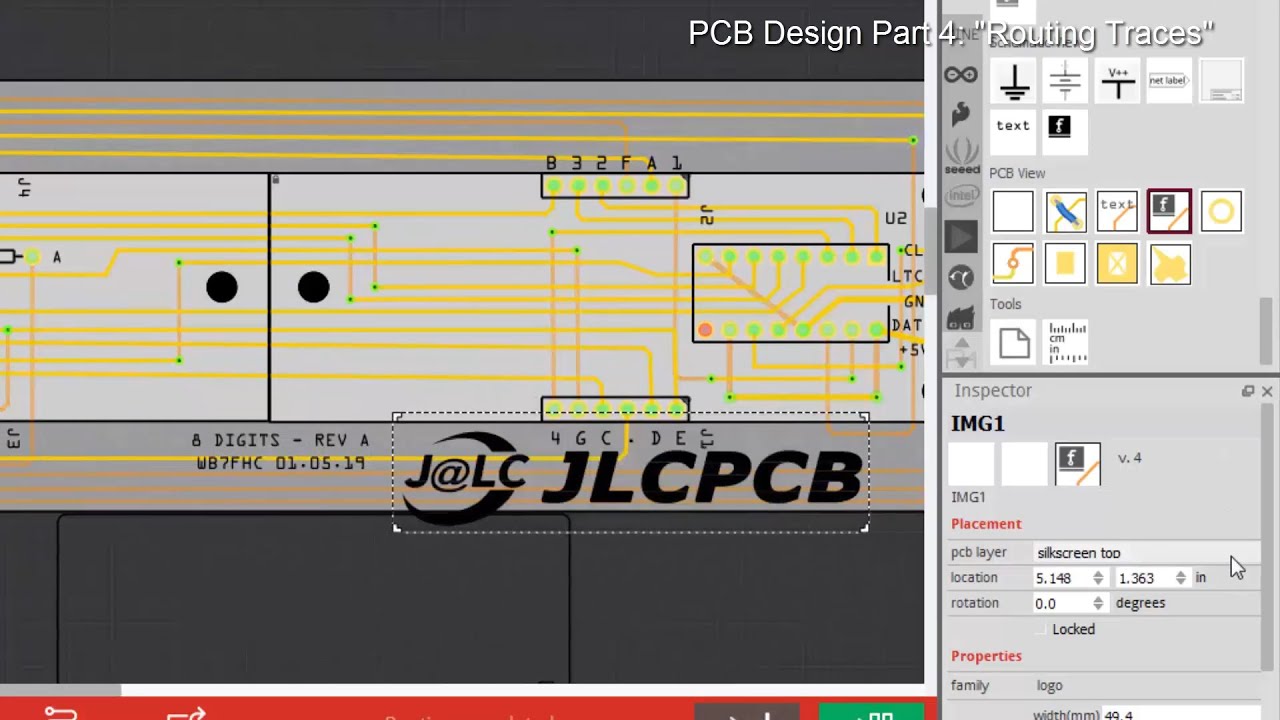Close the Inspector panel

click(x=1267, y=391)
